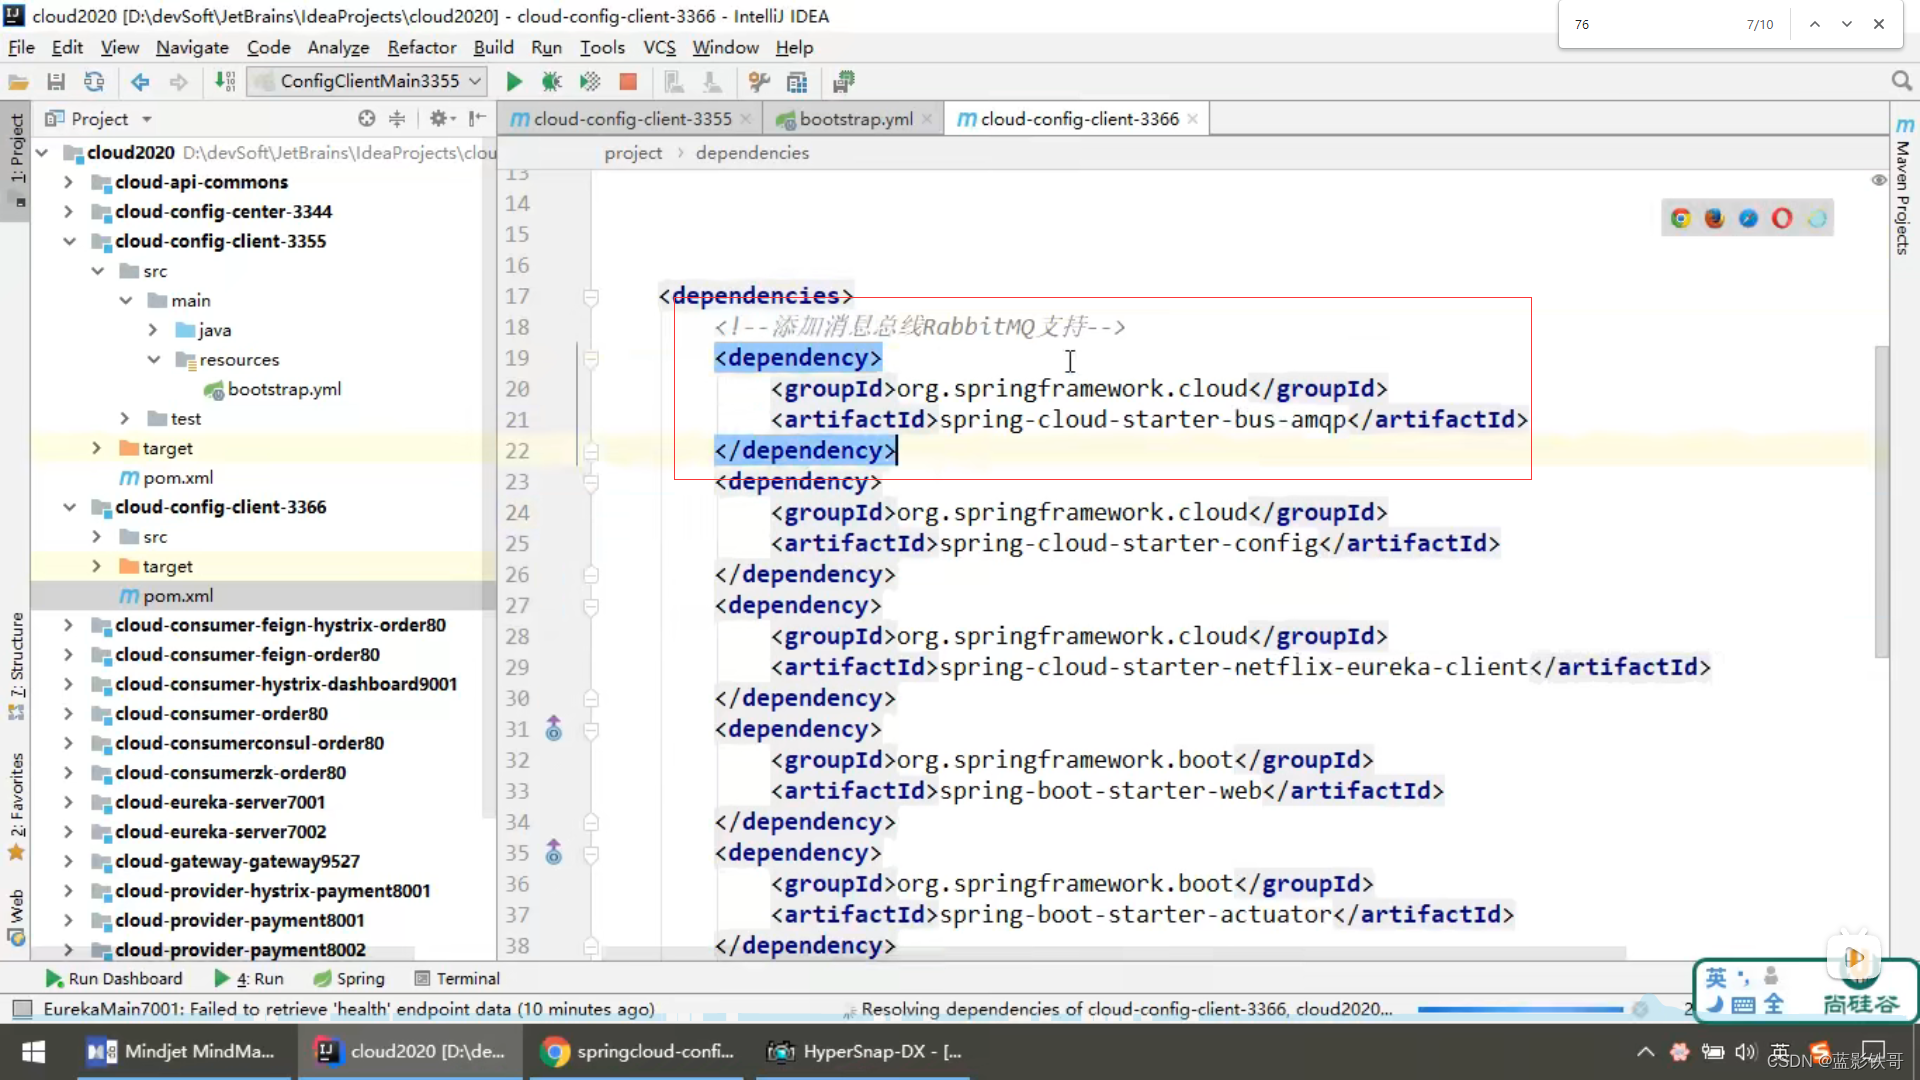
Task: Expand cloud-gateway-gateway9527 module
Action: pyautogui.click(x=68, y=861)
